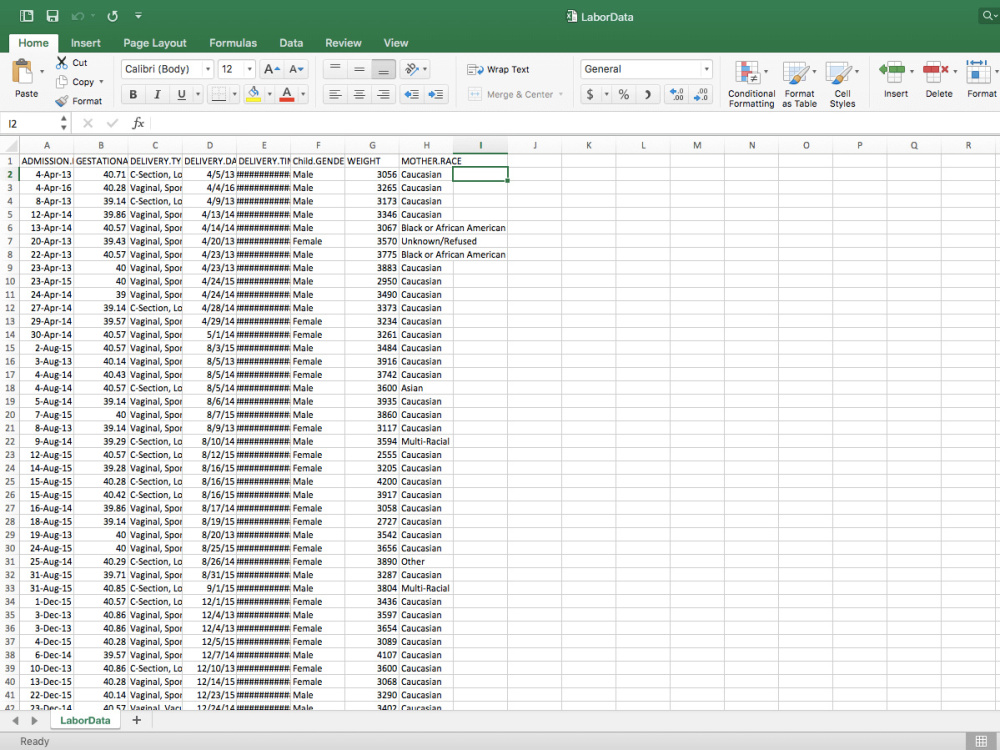Open the quick access toolbar customize arrow
The height and width of the screenshot is (750, 1000).
click(x=138, y=16)
